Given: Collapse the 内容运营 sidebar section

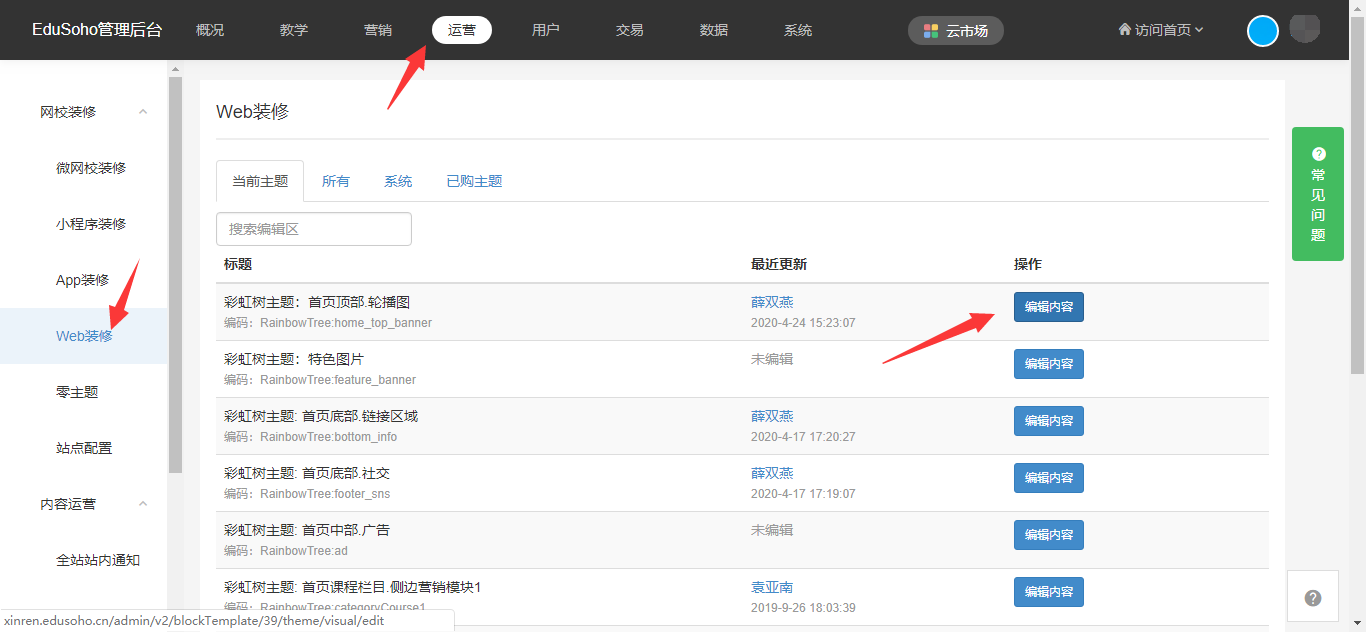Looking at the screenshot, I should tap(143, 504).
